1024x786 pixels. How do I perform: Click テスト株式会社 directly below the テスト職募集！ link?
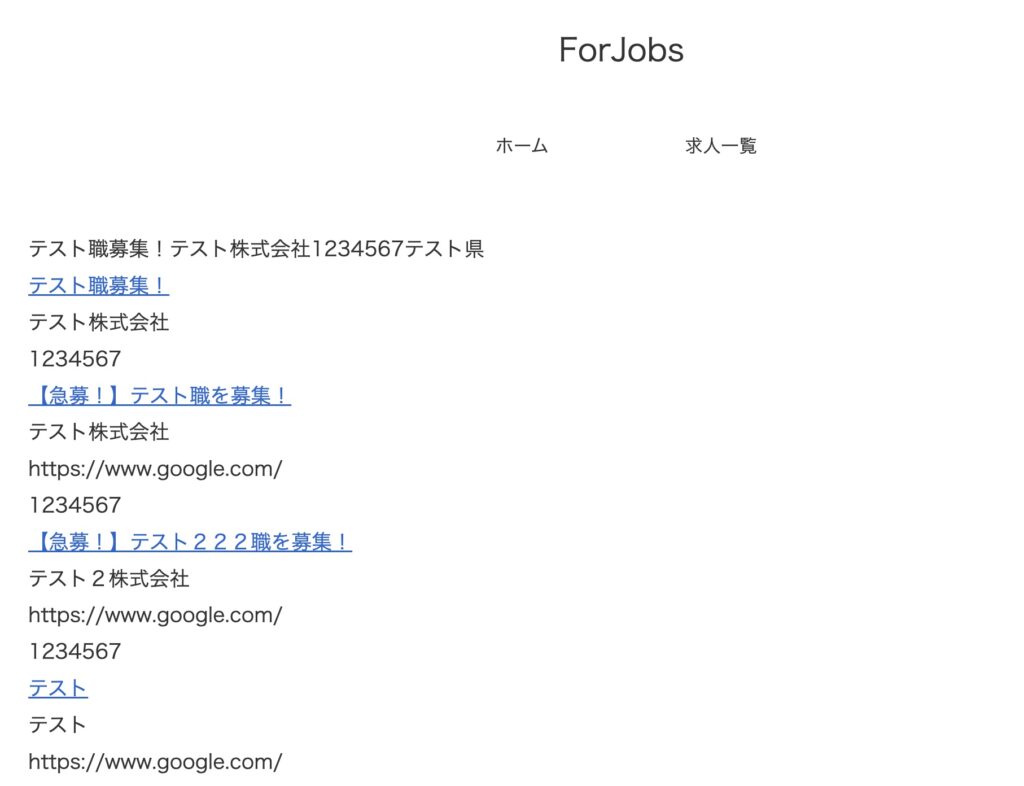(98, 323)
